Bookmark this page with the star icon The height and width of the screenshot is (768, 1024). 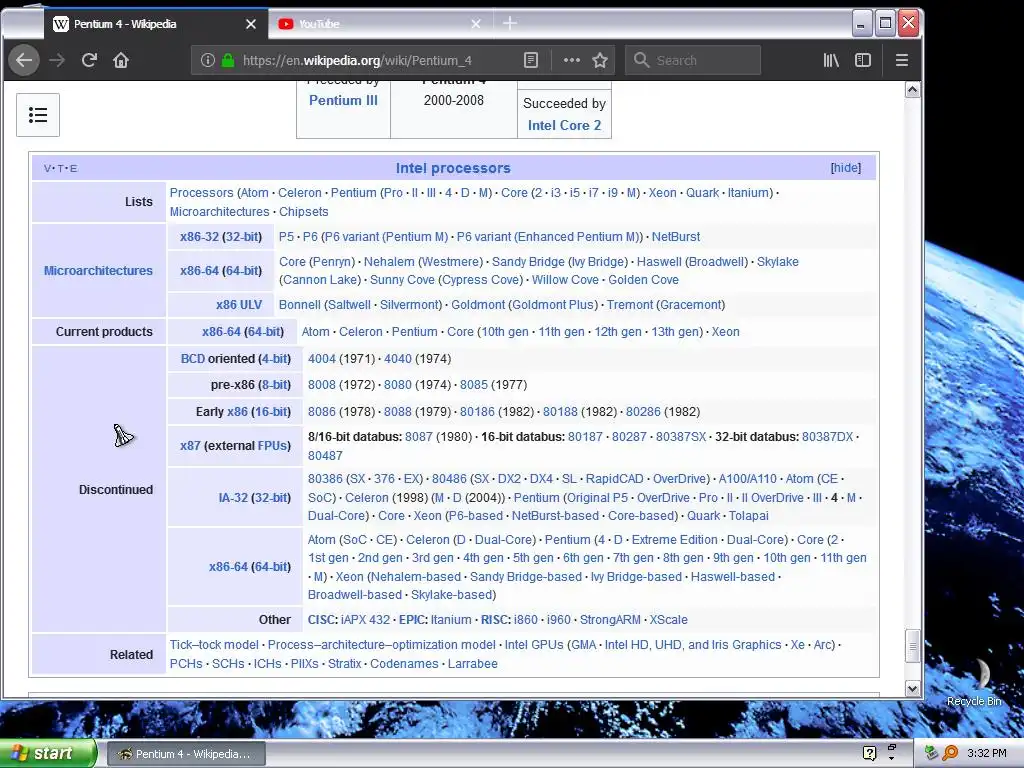pyautogui.click(x=600, y=61)
